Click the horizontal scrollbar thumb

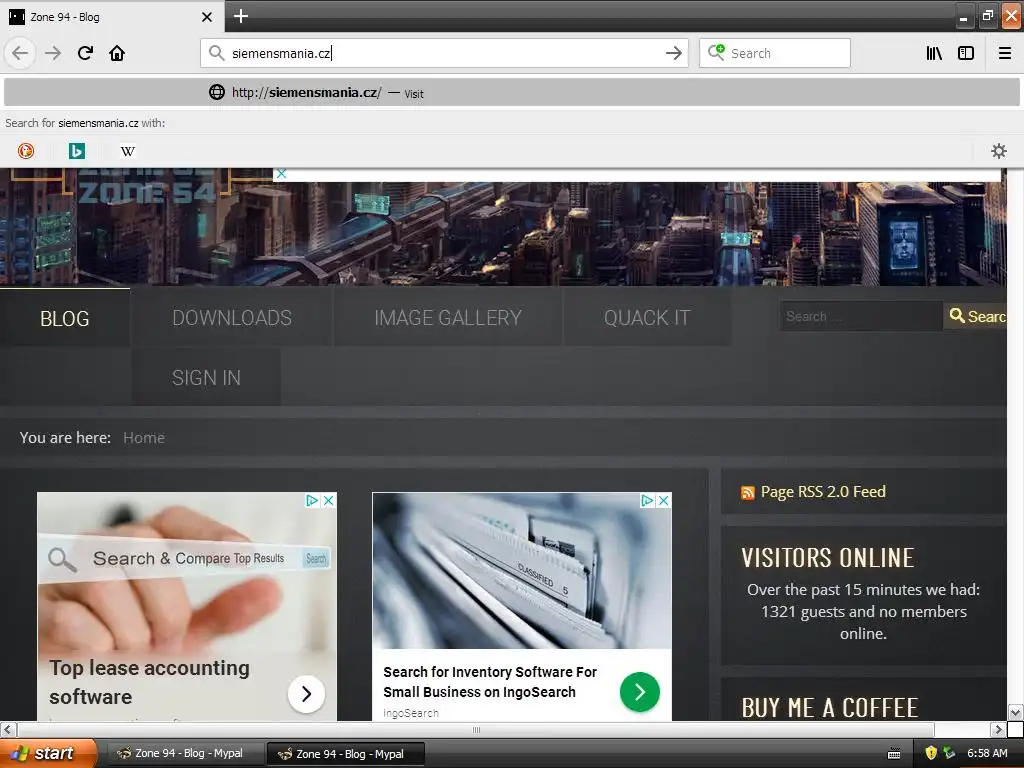476,729
